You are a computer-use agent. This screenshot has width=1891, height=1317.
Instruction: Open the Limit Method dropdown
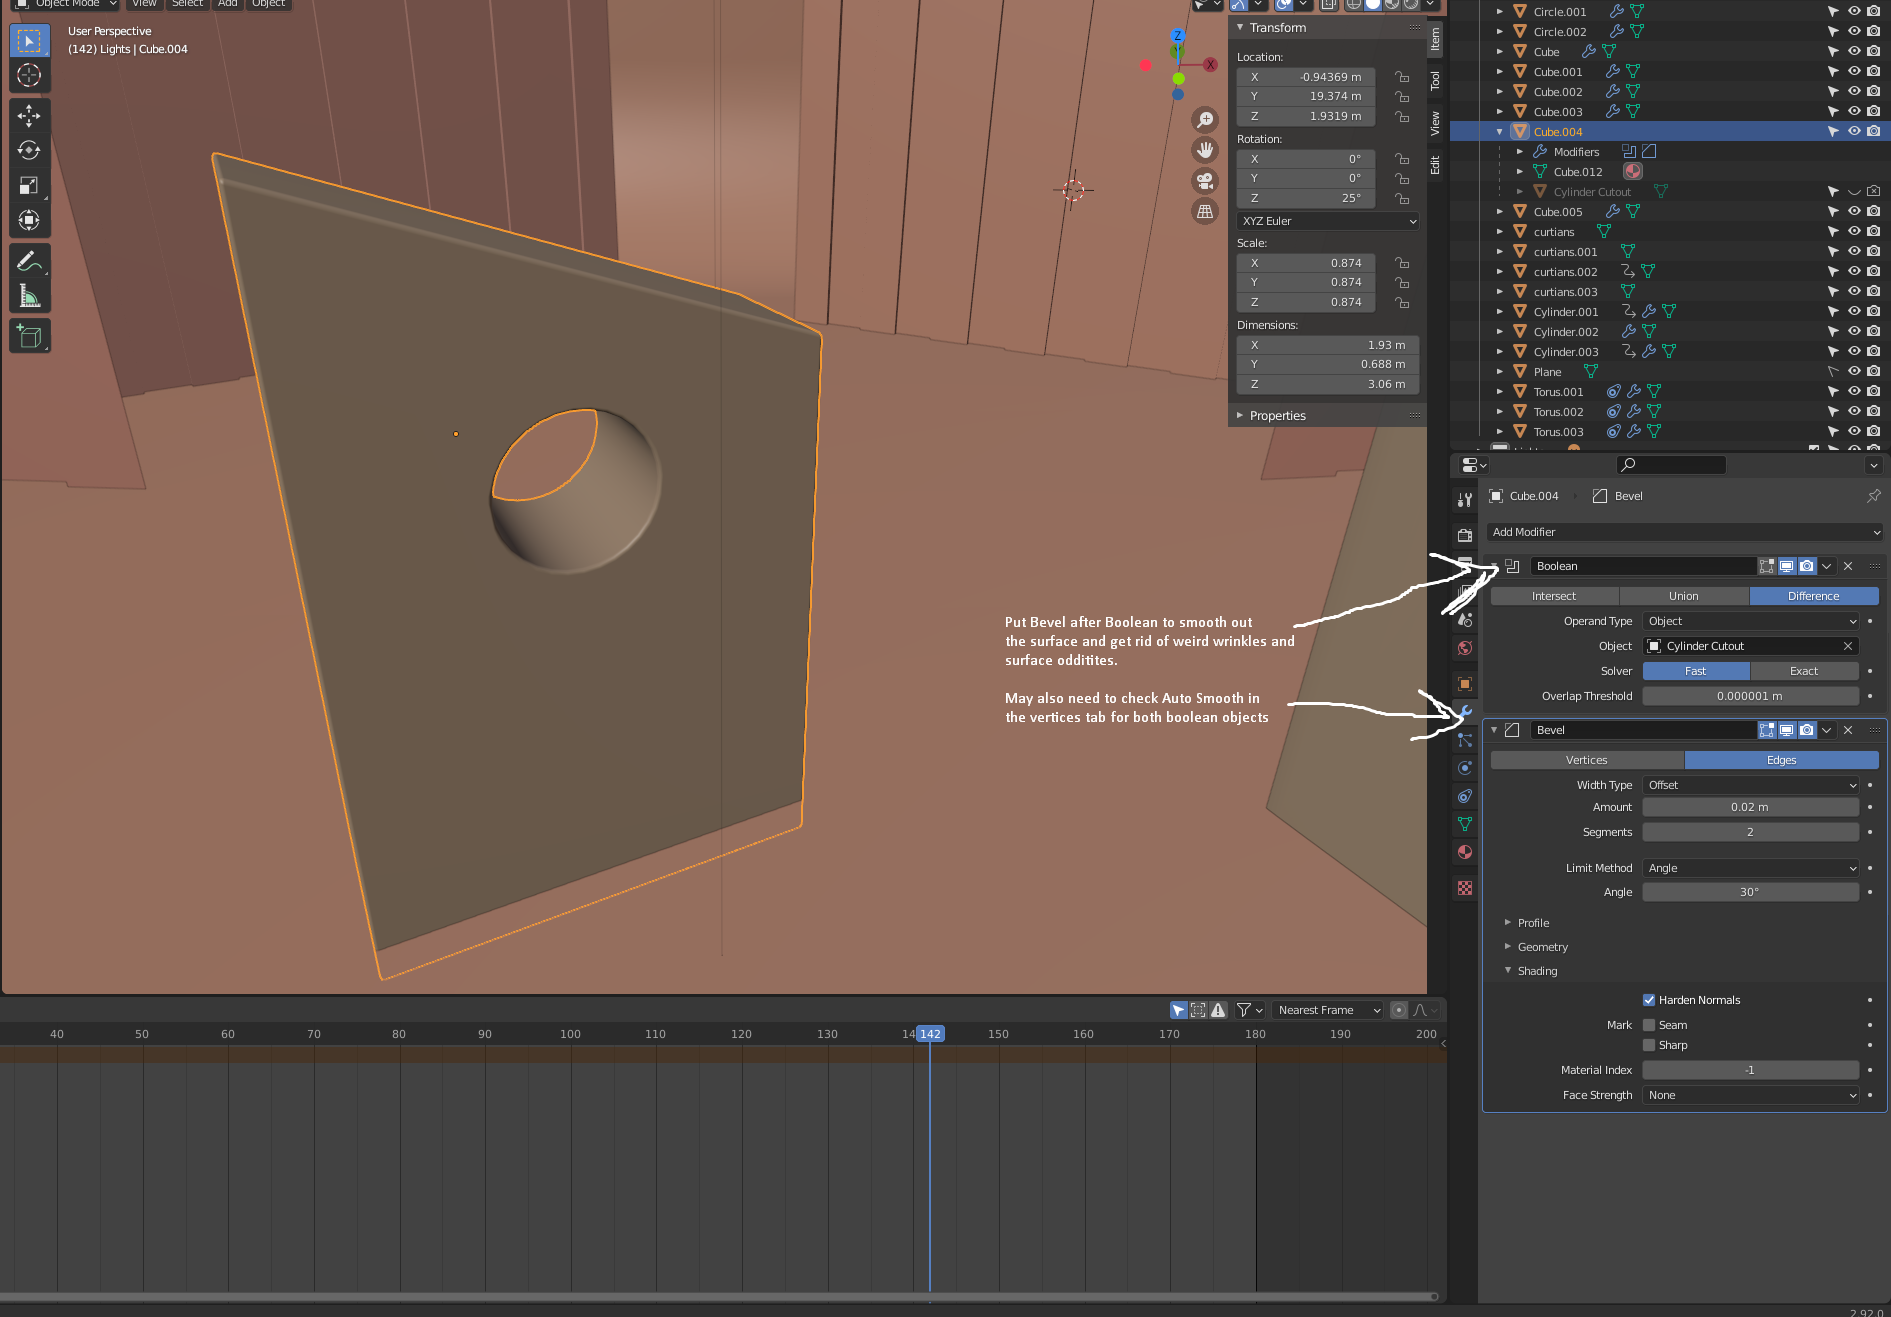tap(1750, 868)
